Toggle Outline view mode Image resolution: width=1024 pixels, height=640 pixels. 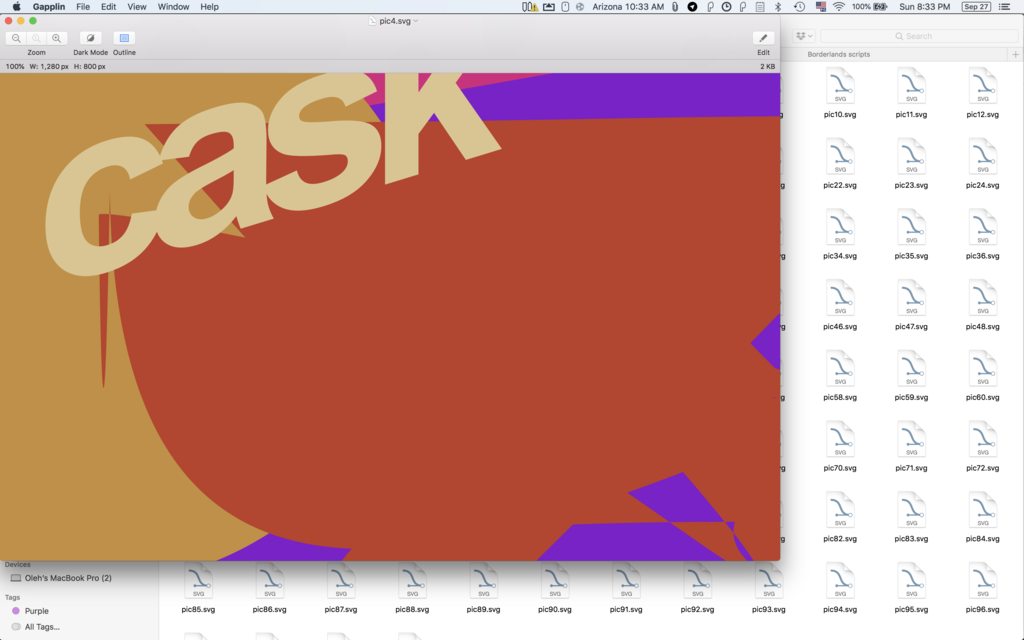point(124,38)
